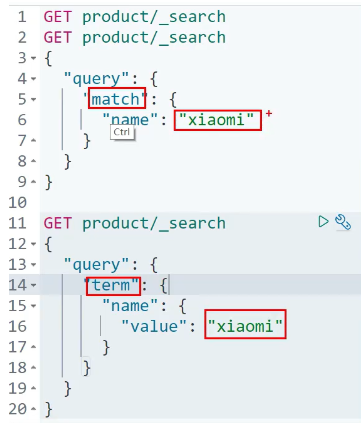Collapse the request body at line 12
Screen dimensions: 363x423
[x=34, y=244]
